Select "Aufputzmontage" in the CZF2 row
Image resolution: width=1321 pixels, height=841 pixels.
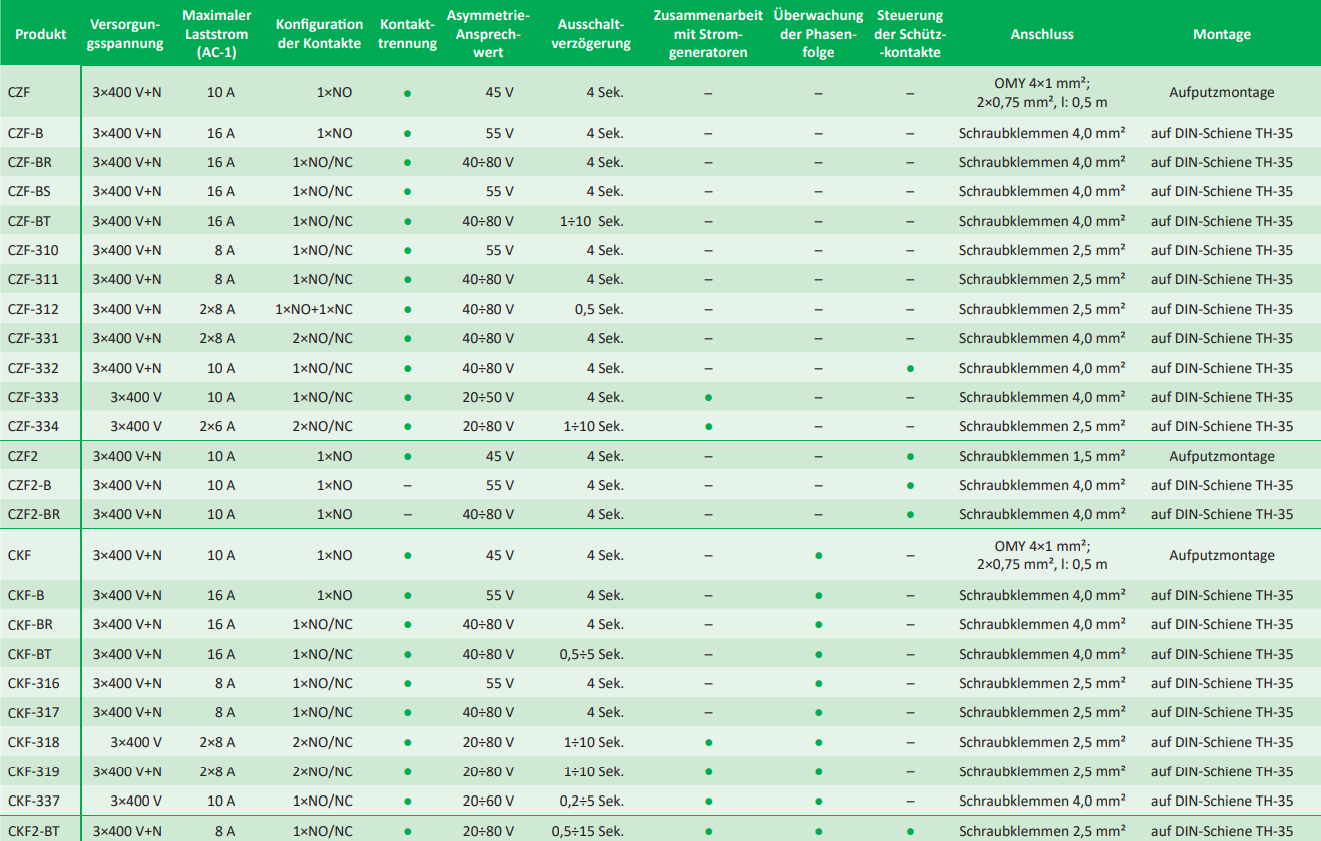point(1222,456)
